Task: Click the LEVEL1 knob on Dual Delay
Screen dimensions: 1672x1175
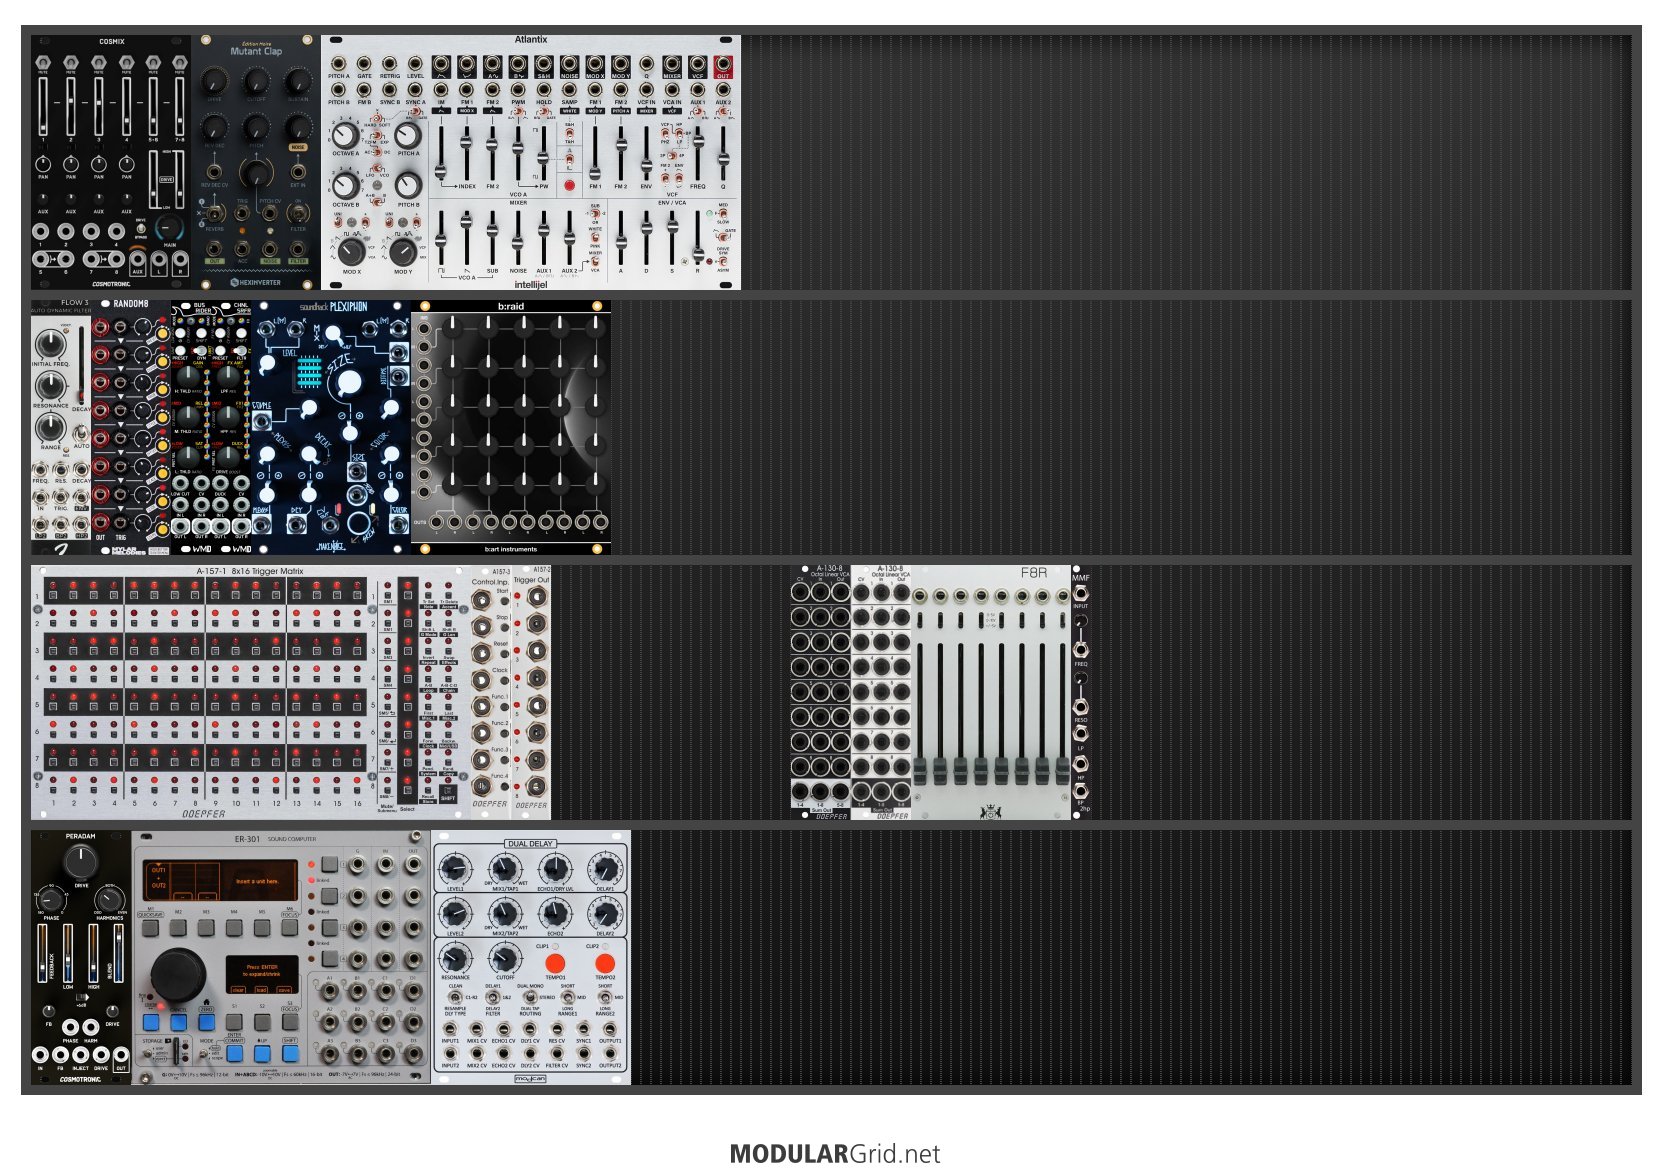Action: point(454,867)
